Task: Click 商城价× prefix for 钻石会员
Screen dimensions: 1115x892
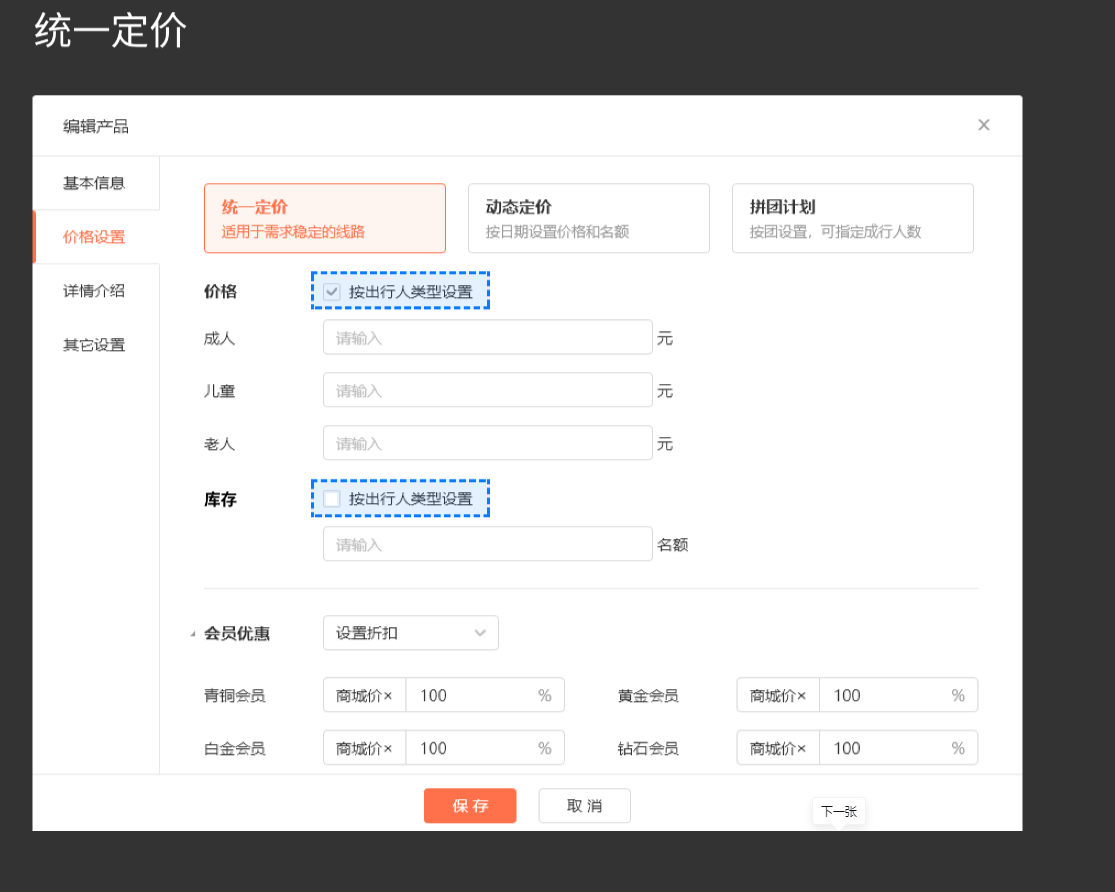Action: click(x=778, y=748)
